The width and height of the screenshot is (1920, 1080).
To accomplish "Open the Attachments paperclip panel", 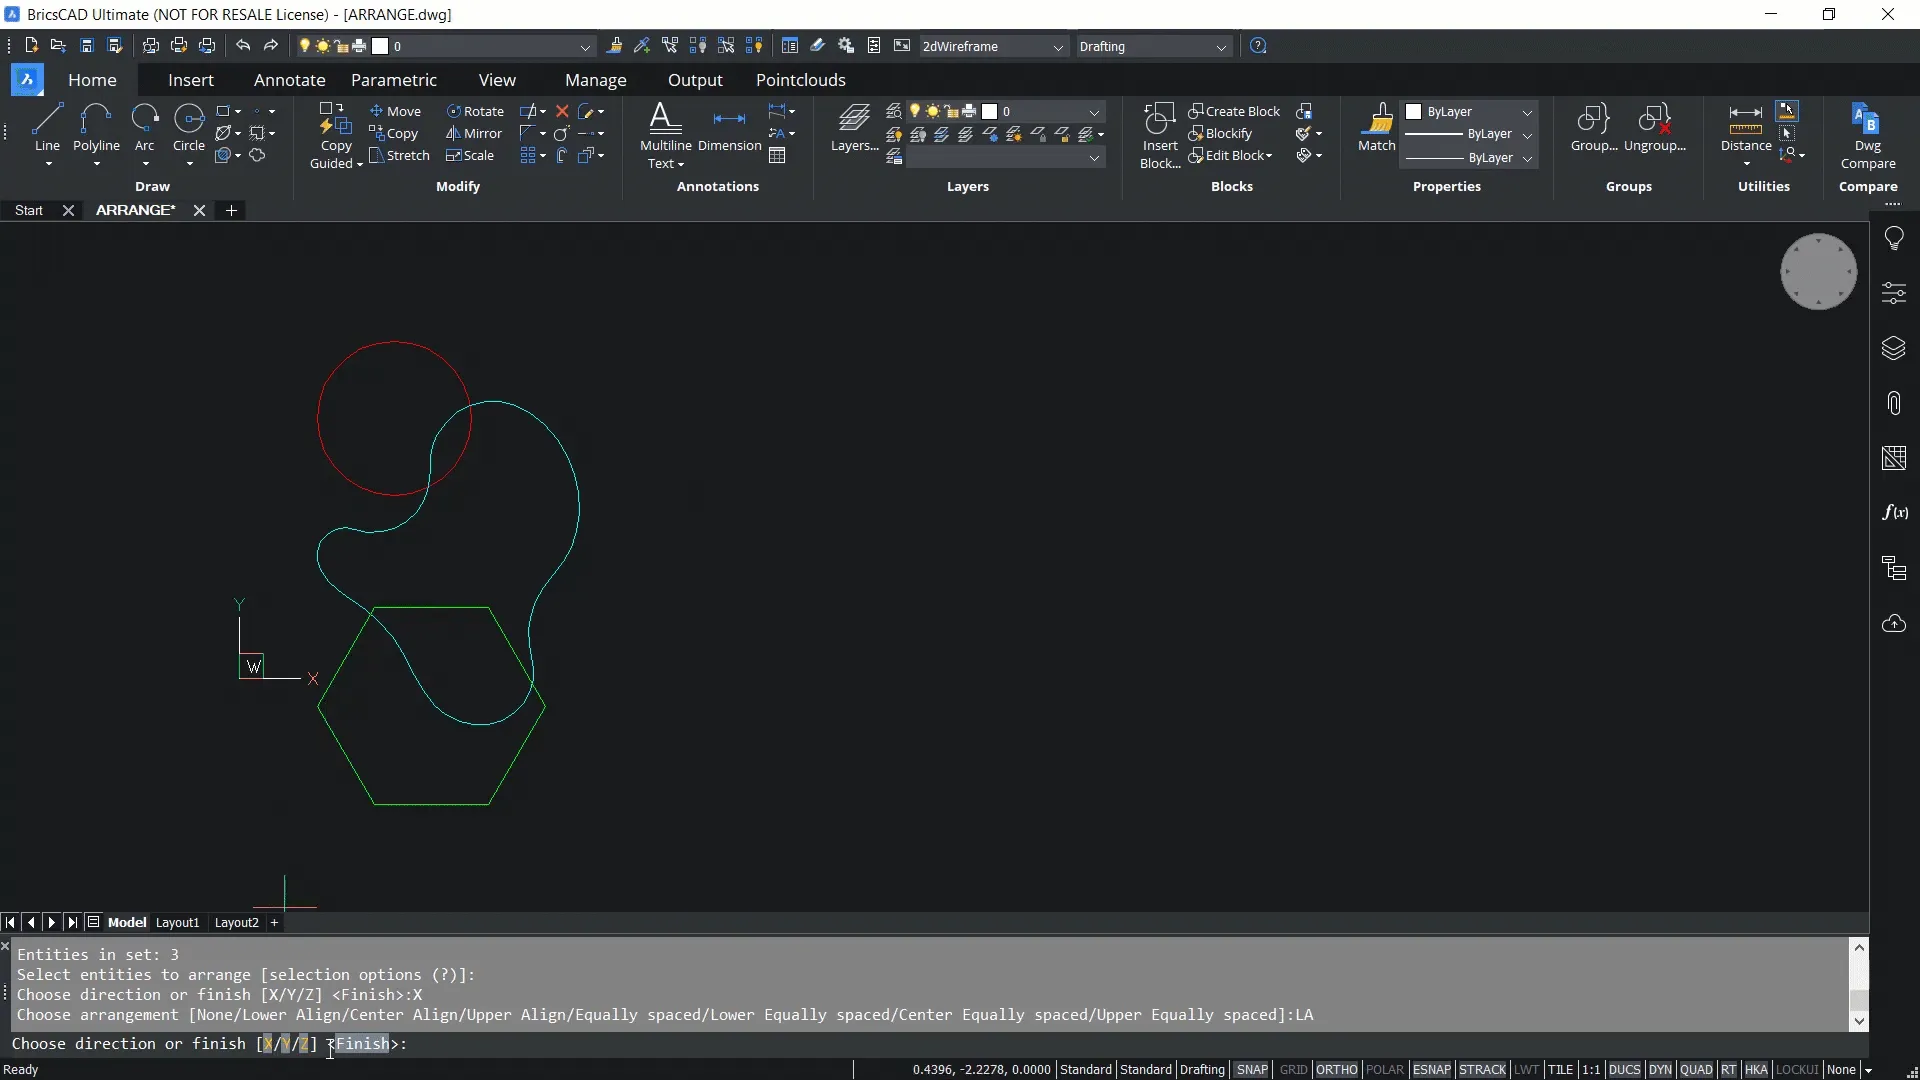I will pyautogui.click(x=1894, y=403).
